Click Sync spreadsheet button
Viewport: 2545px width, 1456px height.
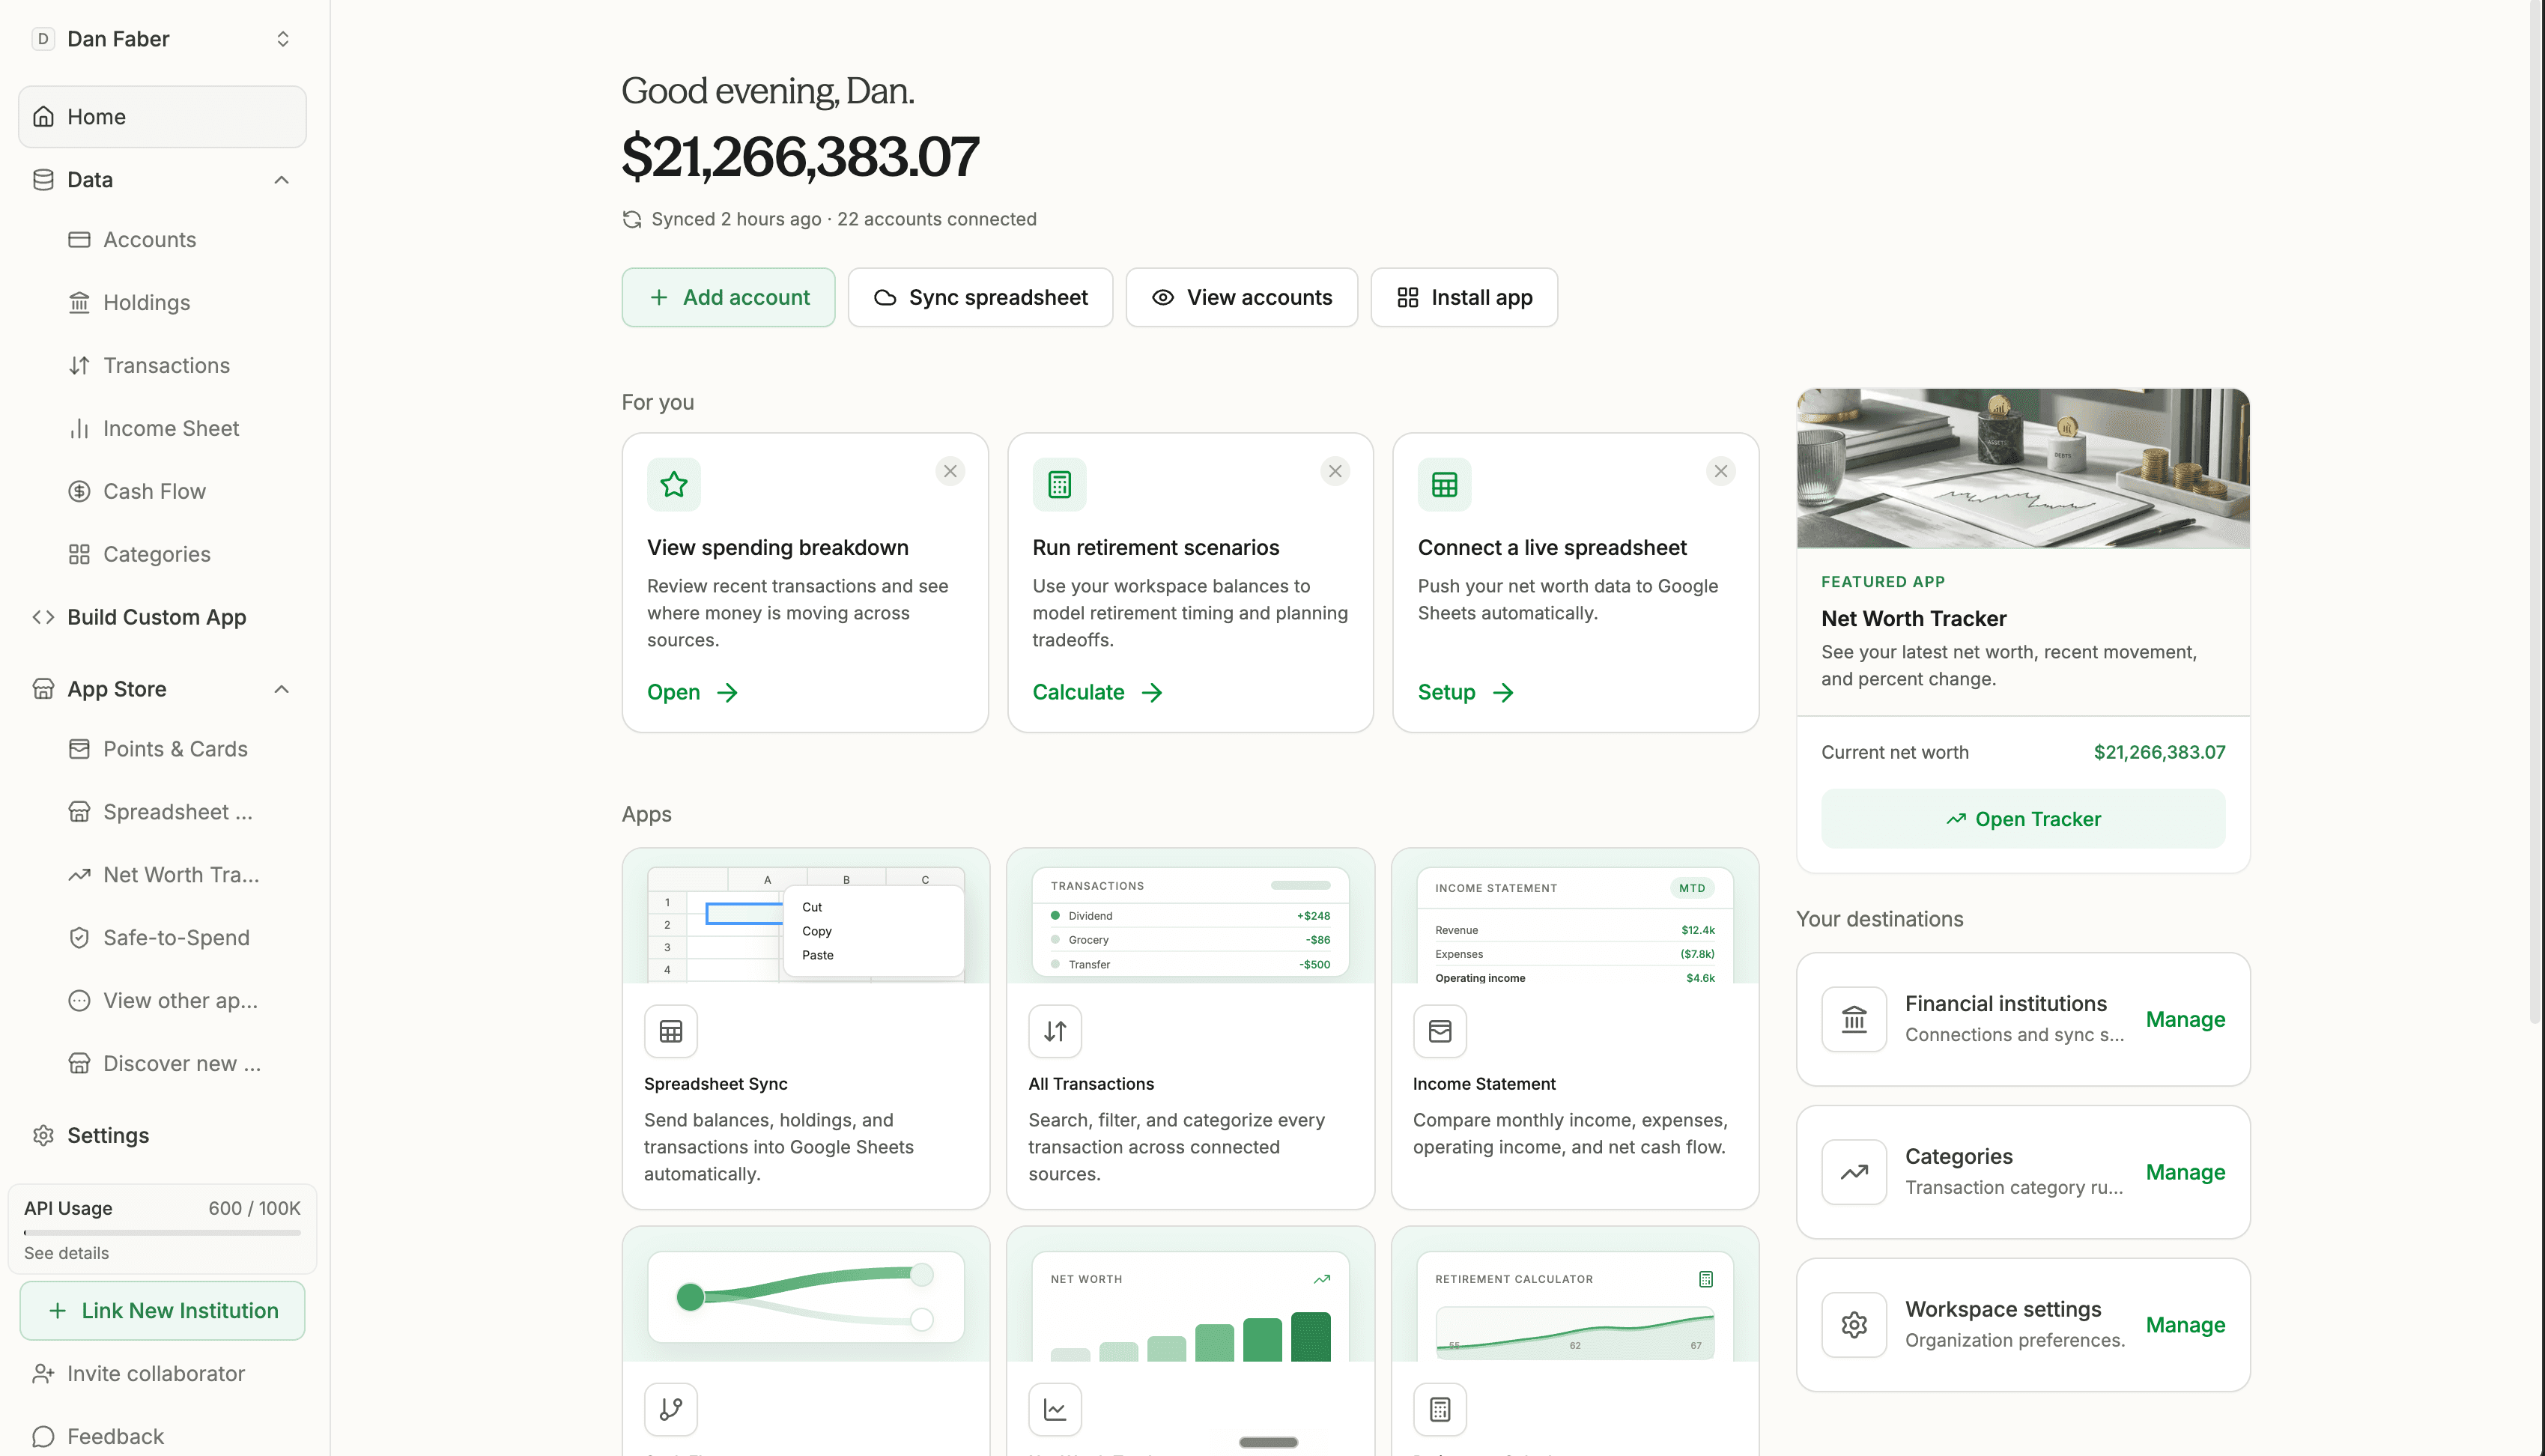(x=980, y=298)
